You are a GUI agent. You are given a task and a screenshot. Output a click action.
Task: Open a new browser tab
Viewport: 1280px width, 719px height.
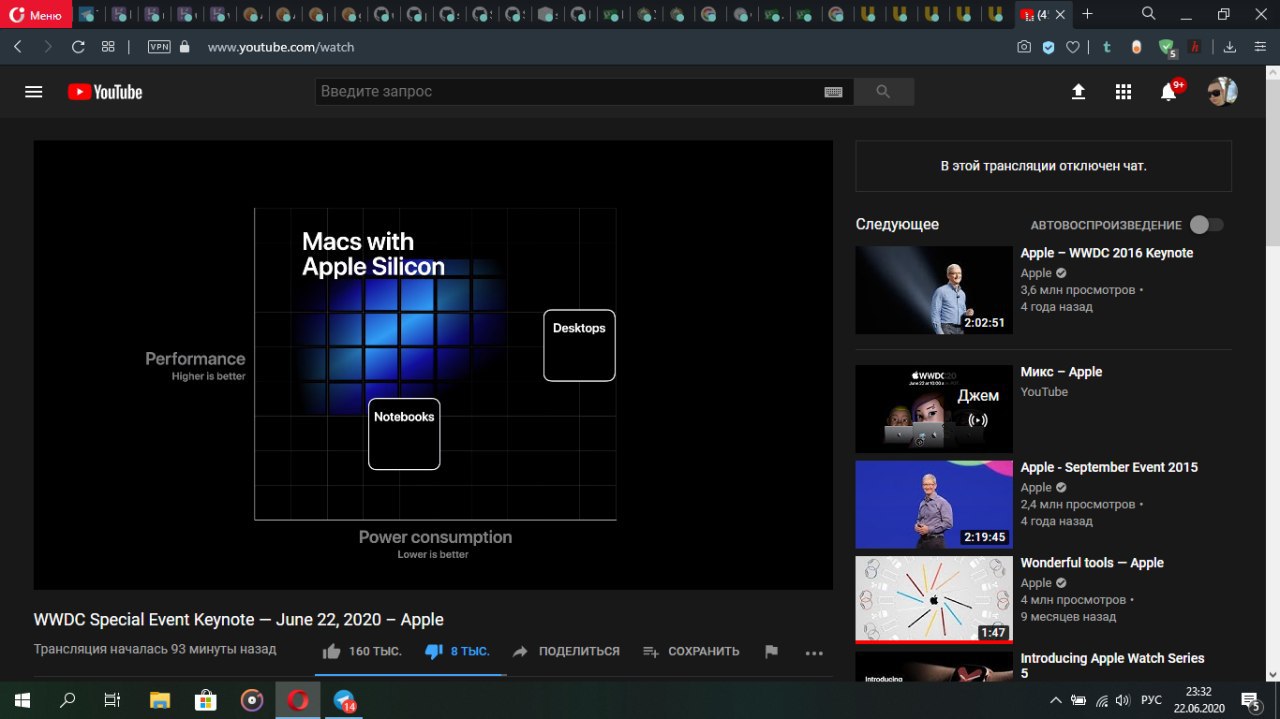(1088, 14)
